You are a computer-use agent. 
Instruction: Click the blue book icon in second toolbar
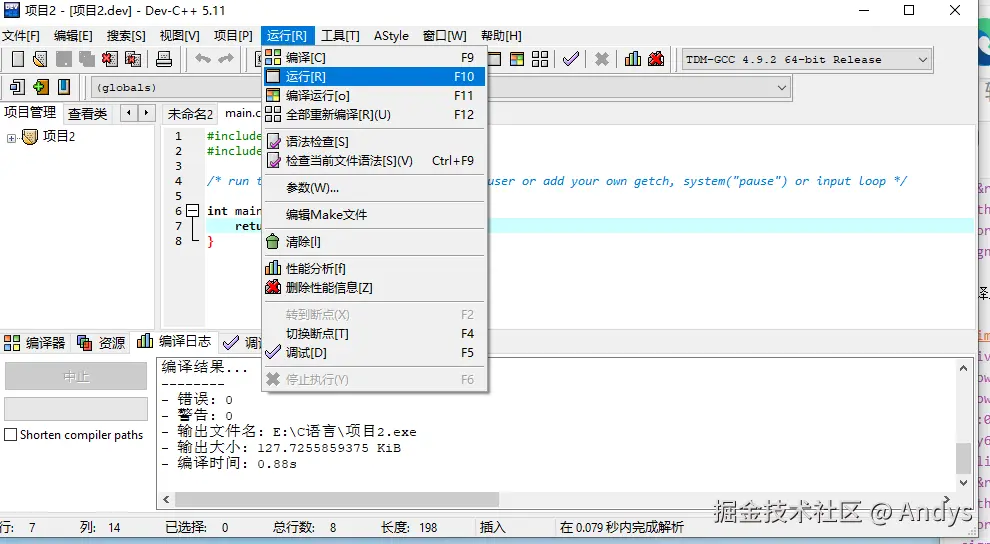[64, 86]
